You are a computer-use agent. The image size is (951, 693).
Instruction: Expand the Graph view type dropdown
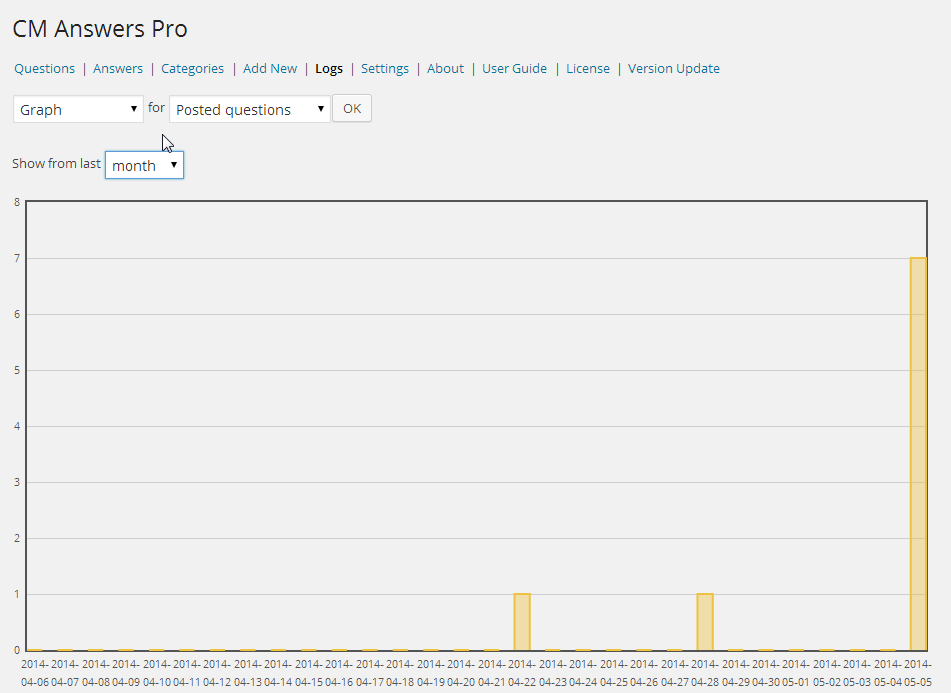(78, 109)
